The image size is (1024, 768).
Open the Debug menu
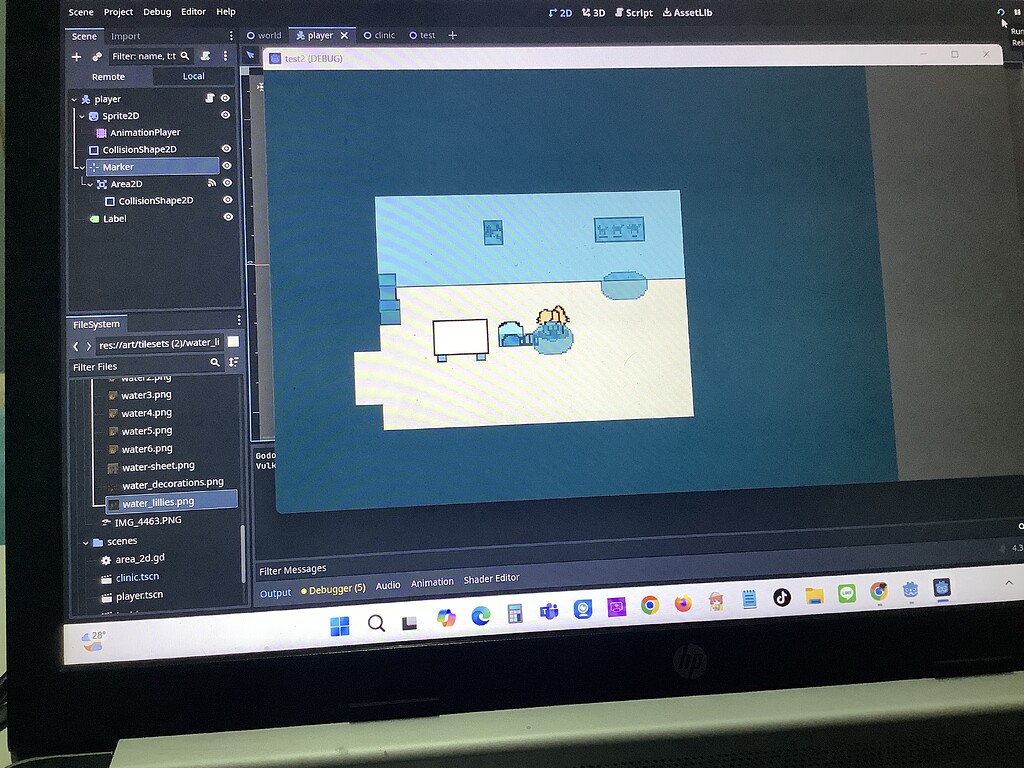point(156,12)
